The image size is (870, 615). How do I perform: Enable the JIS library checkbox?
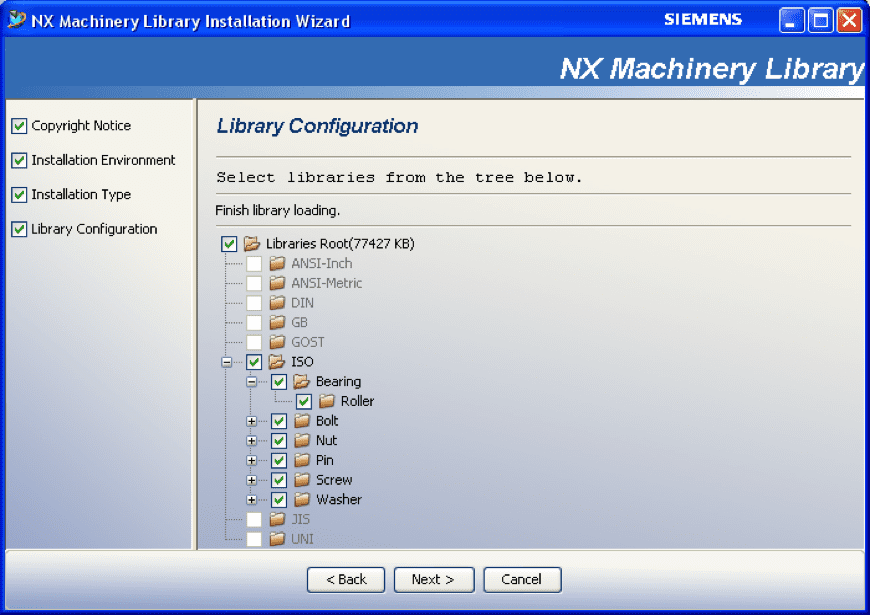click(254, 520)
